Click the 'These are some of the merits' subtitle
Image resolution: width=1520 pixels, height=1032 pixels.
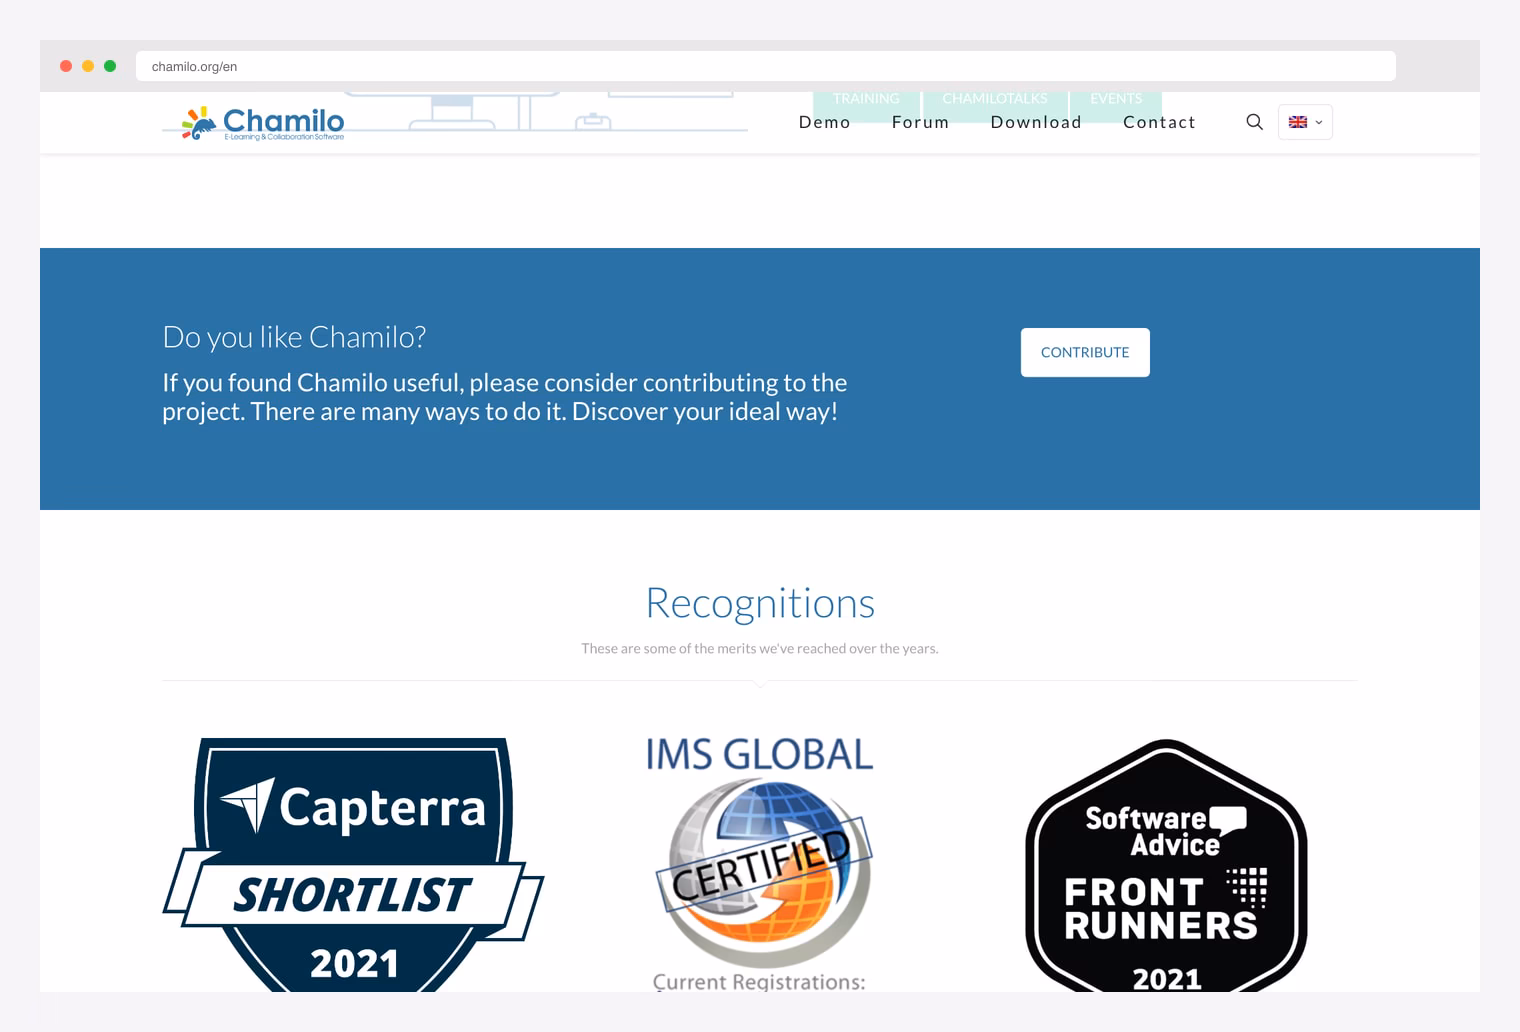coord(760,648)
